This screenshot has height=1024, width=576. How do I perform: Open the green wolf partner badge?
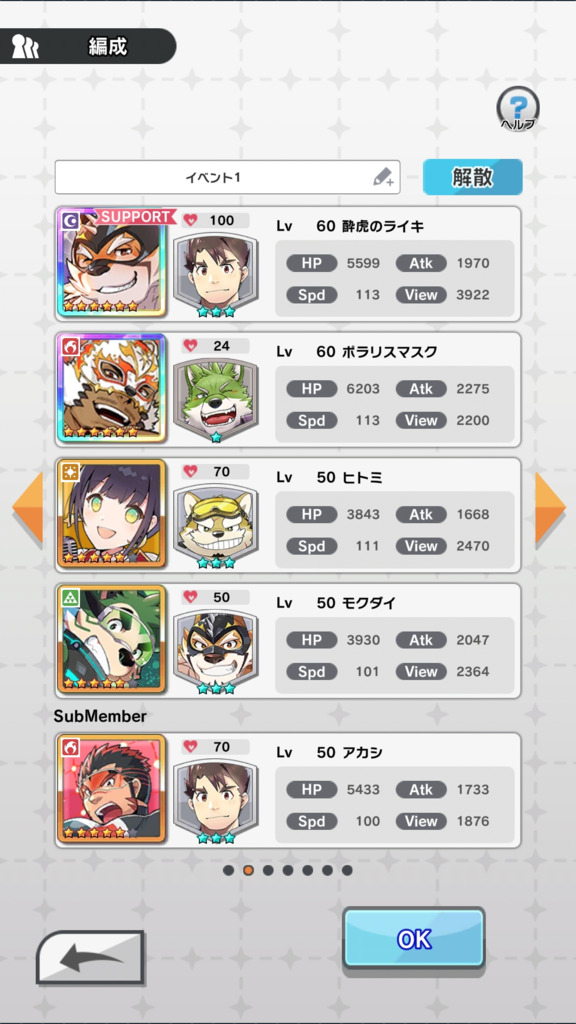pos(216,400)
